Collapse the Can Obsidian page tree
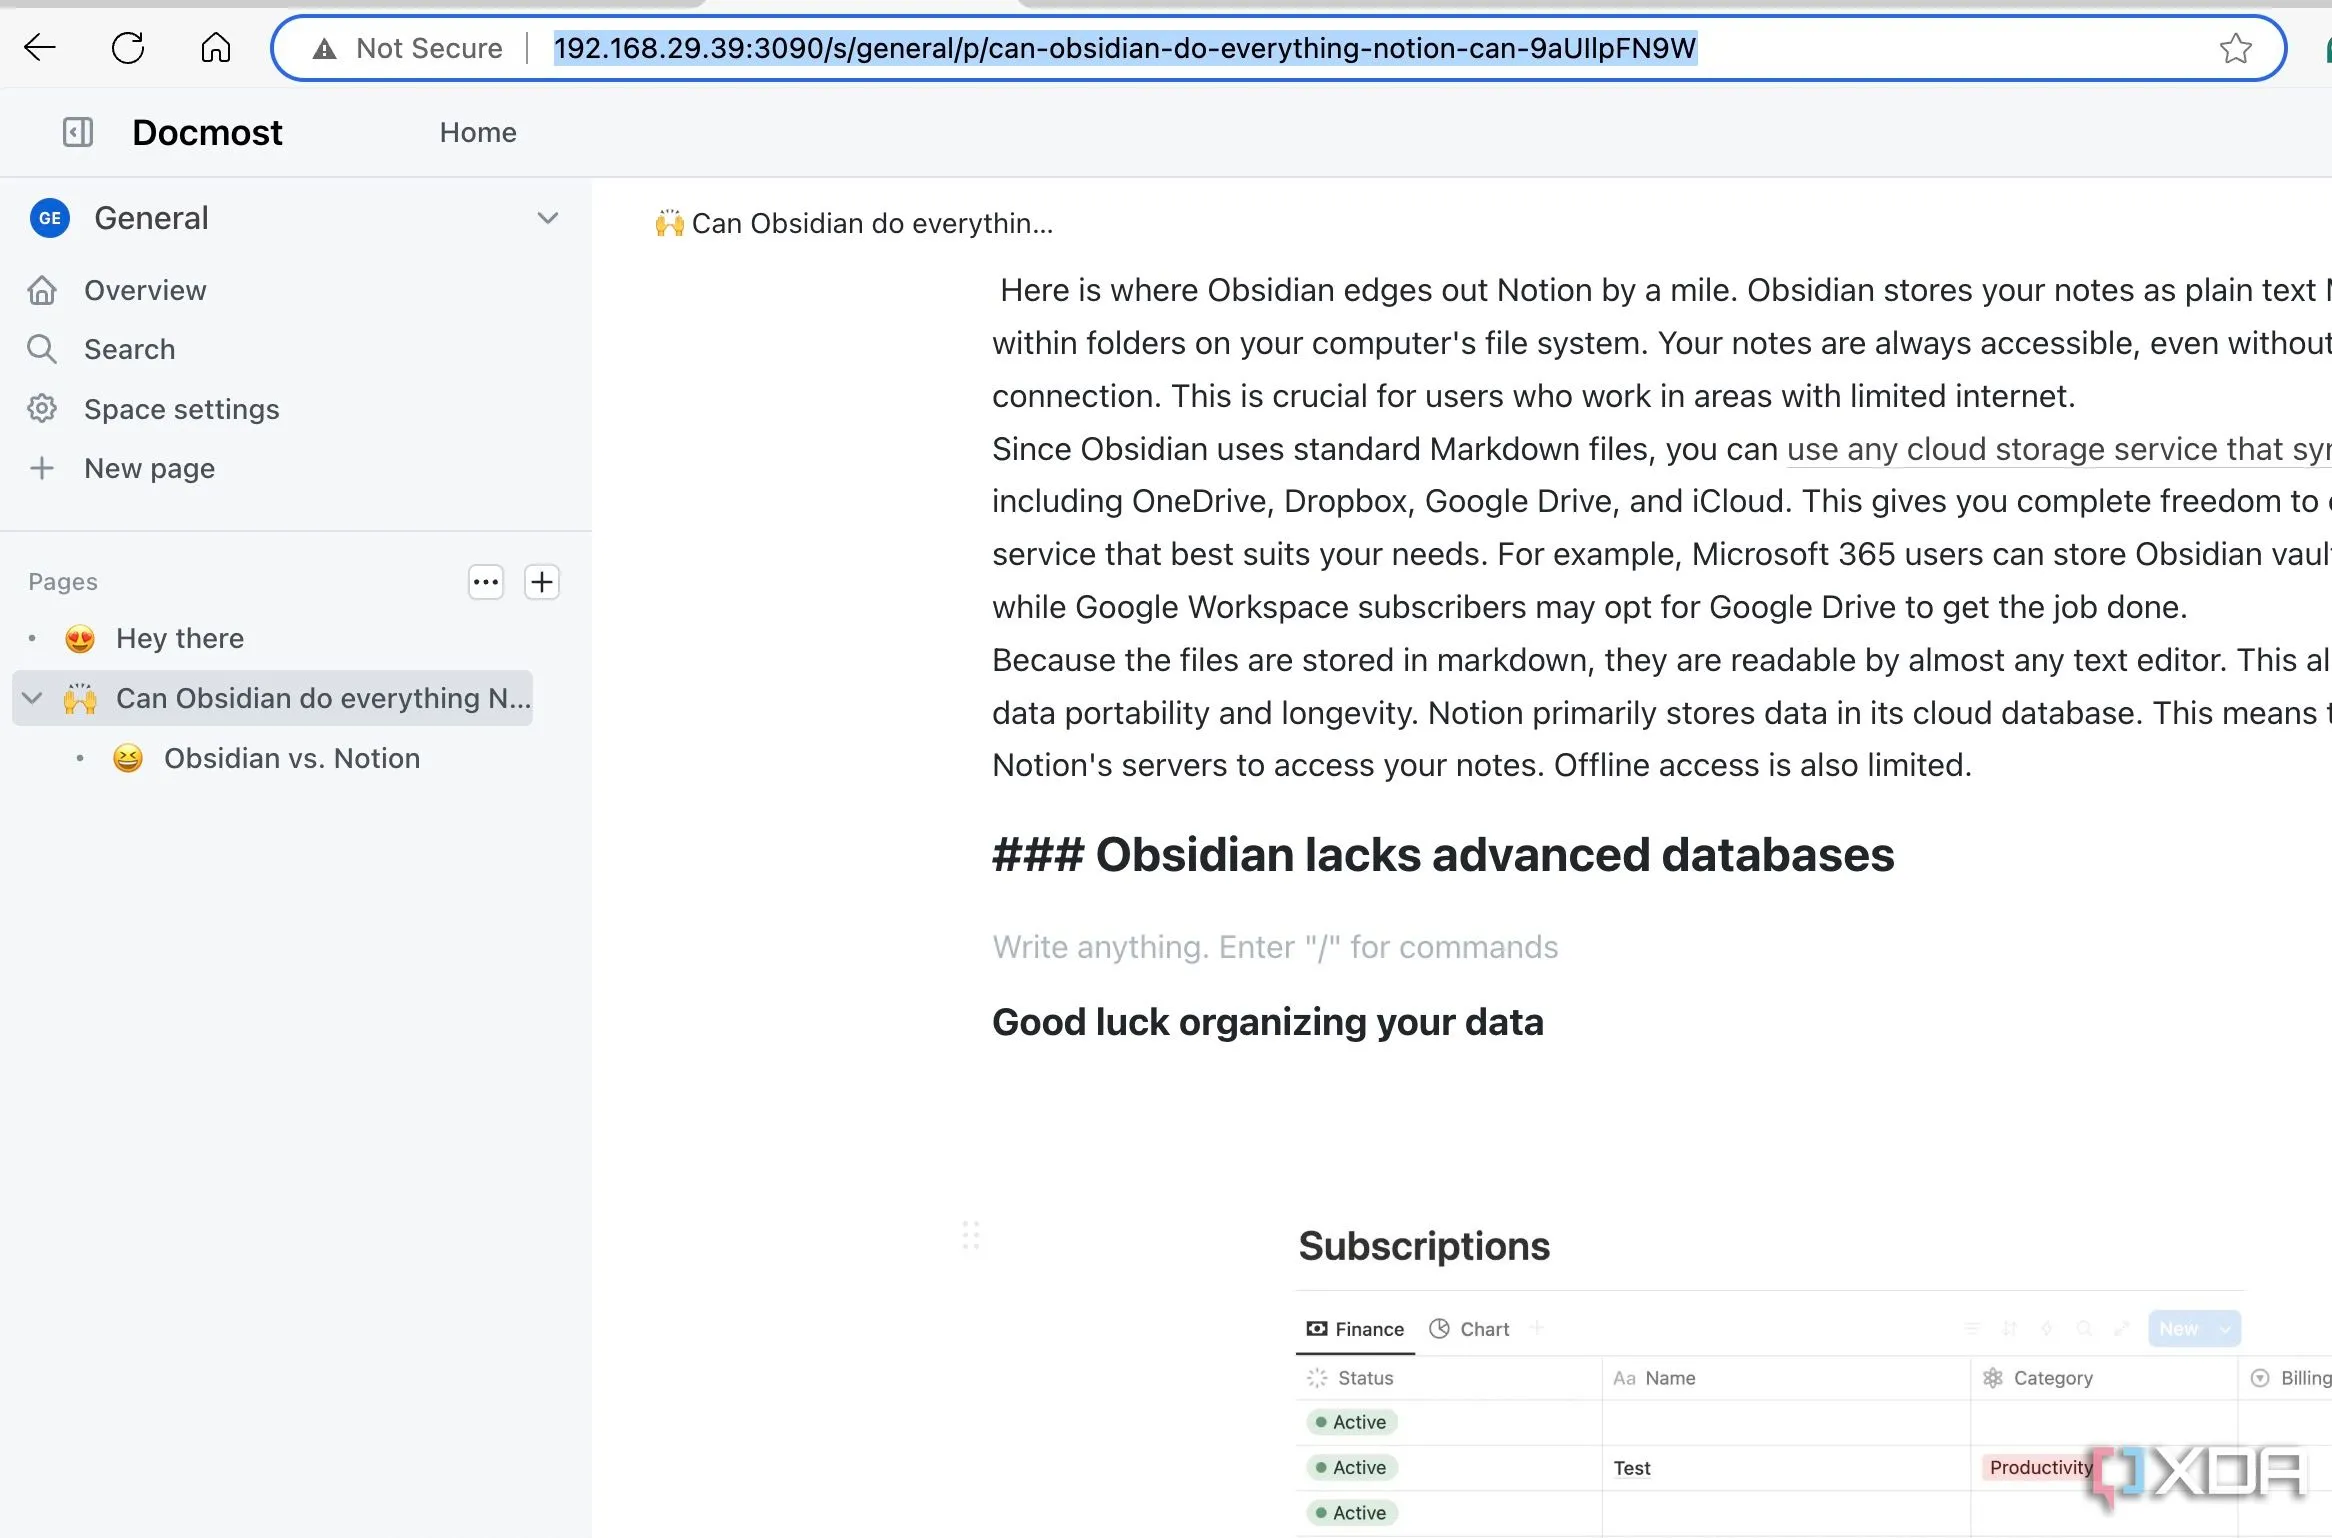Image resolution: width=2332 pixels, height=1538 pixels. click(32, 698)
